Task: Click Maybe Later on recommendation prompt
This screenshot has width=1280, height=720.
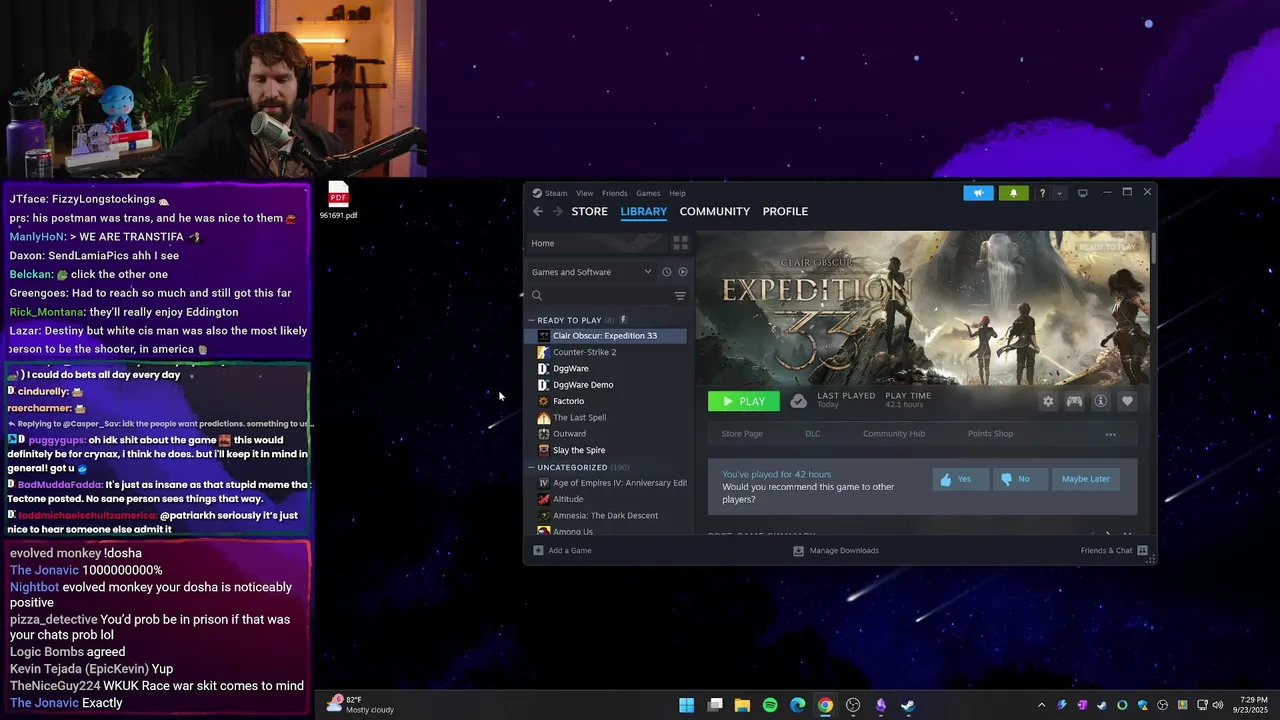Action: (x=1085, y=479)
